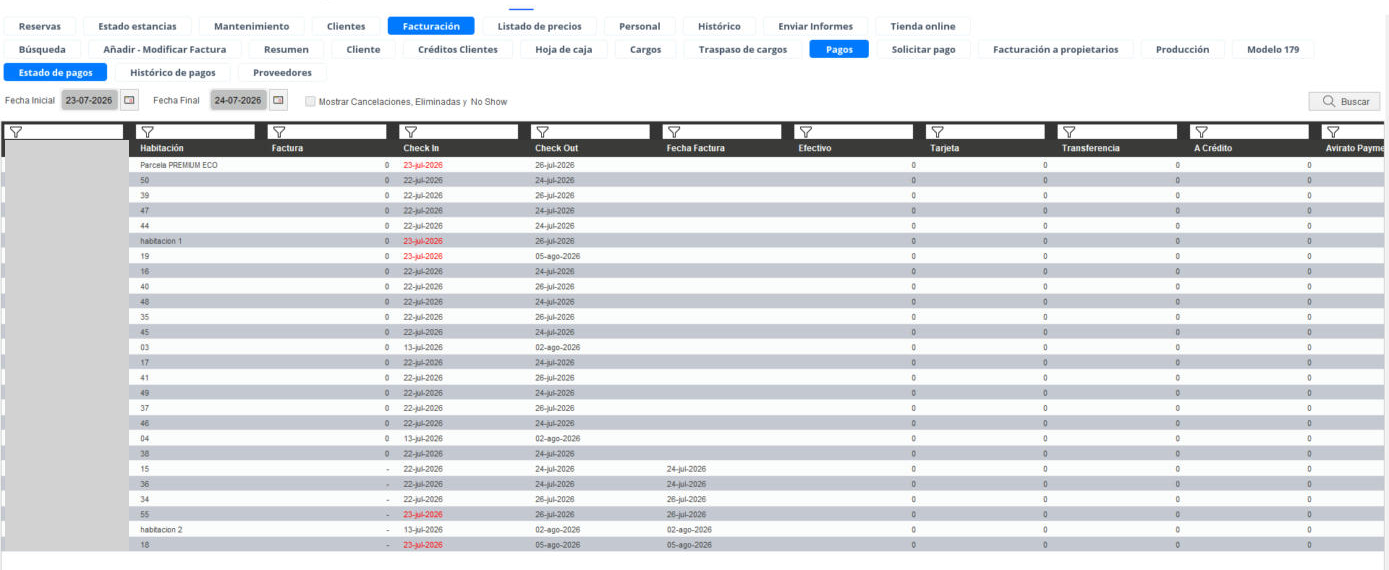Open the Personal tab
The height and width of the screenshot is (570, 1389).
coord(640,26)
